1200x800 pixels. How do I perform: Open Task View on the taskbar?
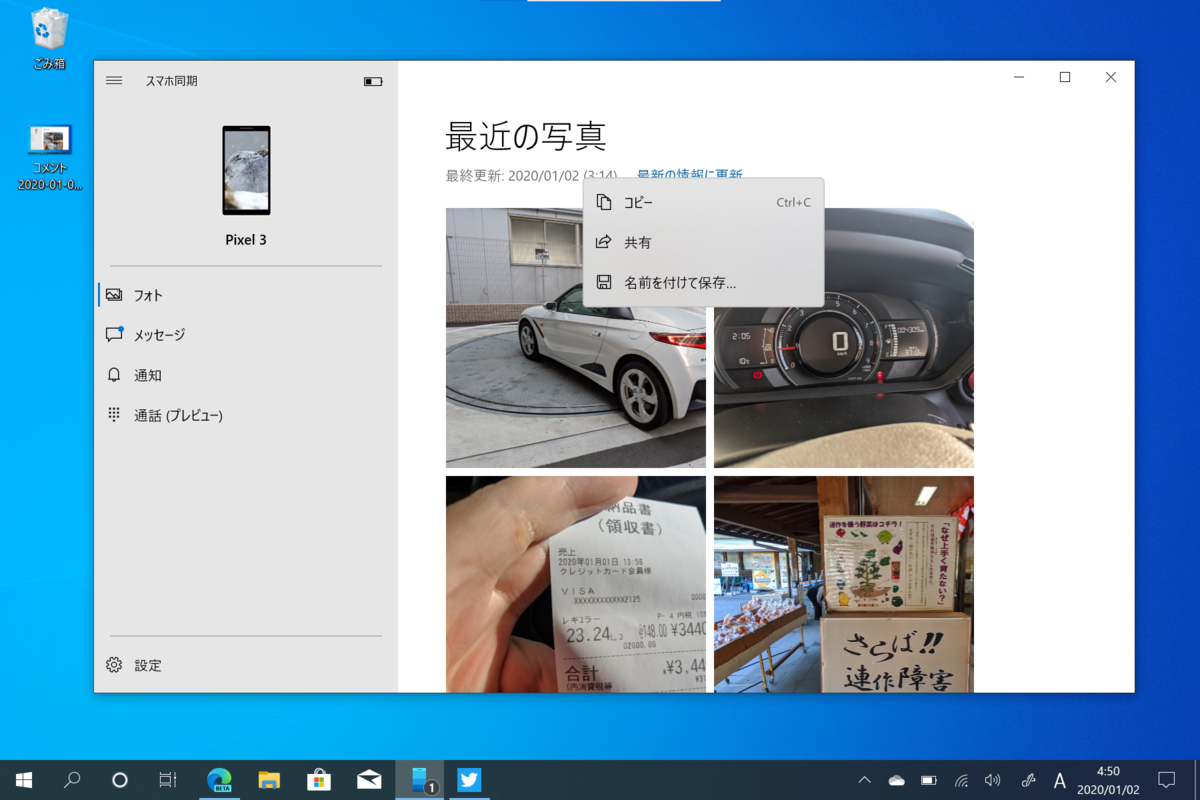click(168, 780)
